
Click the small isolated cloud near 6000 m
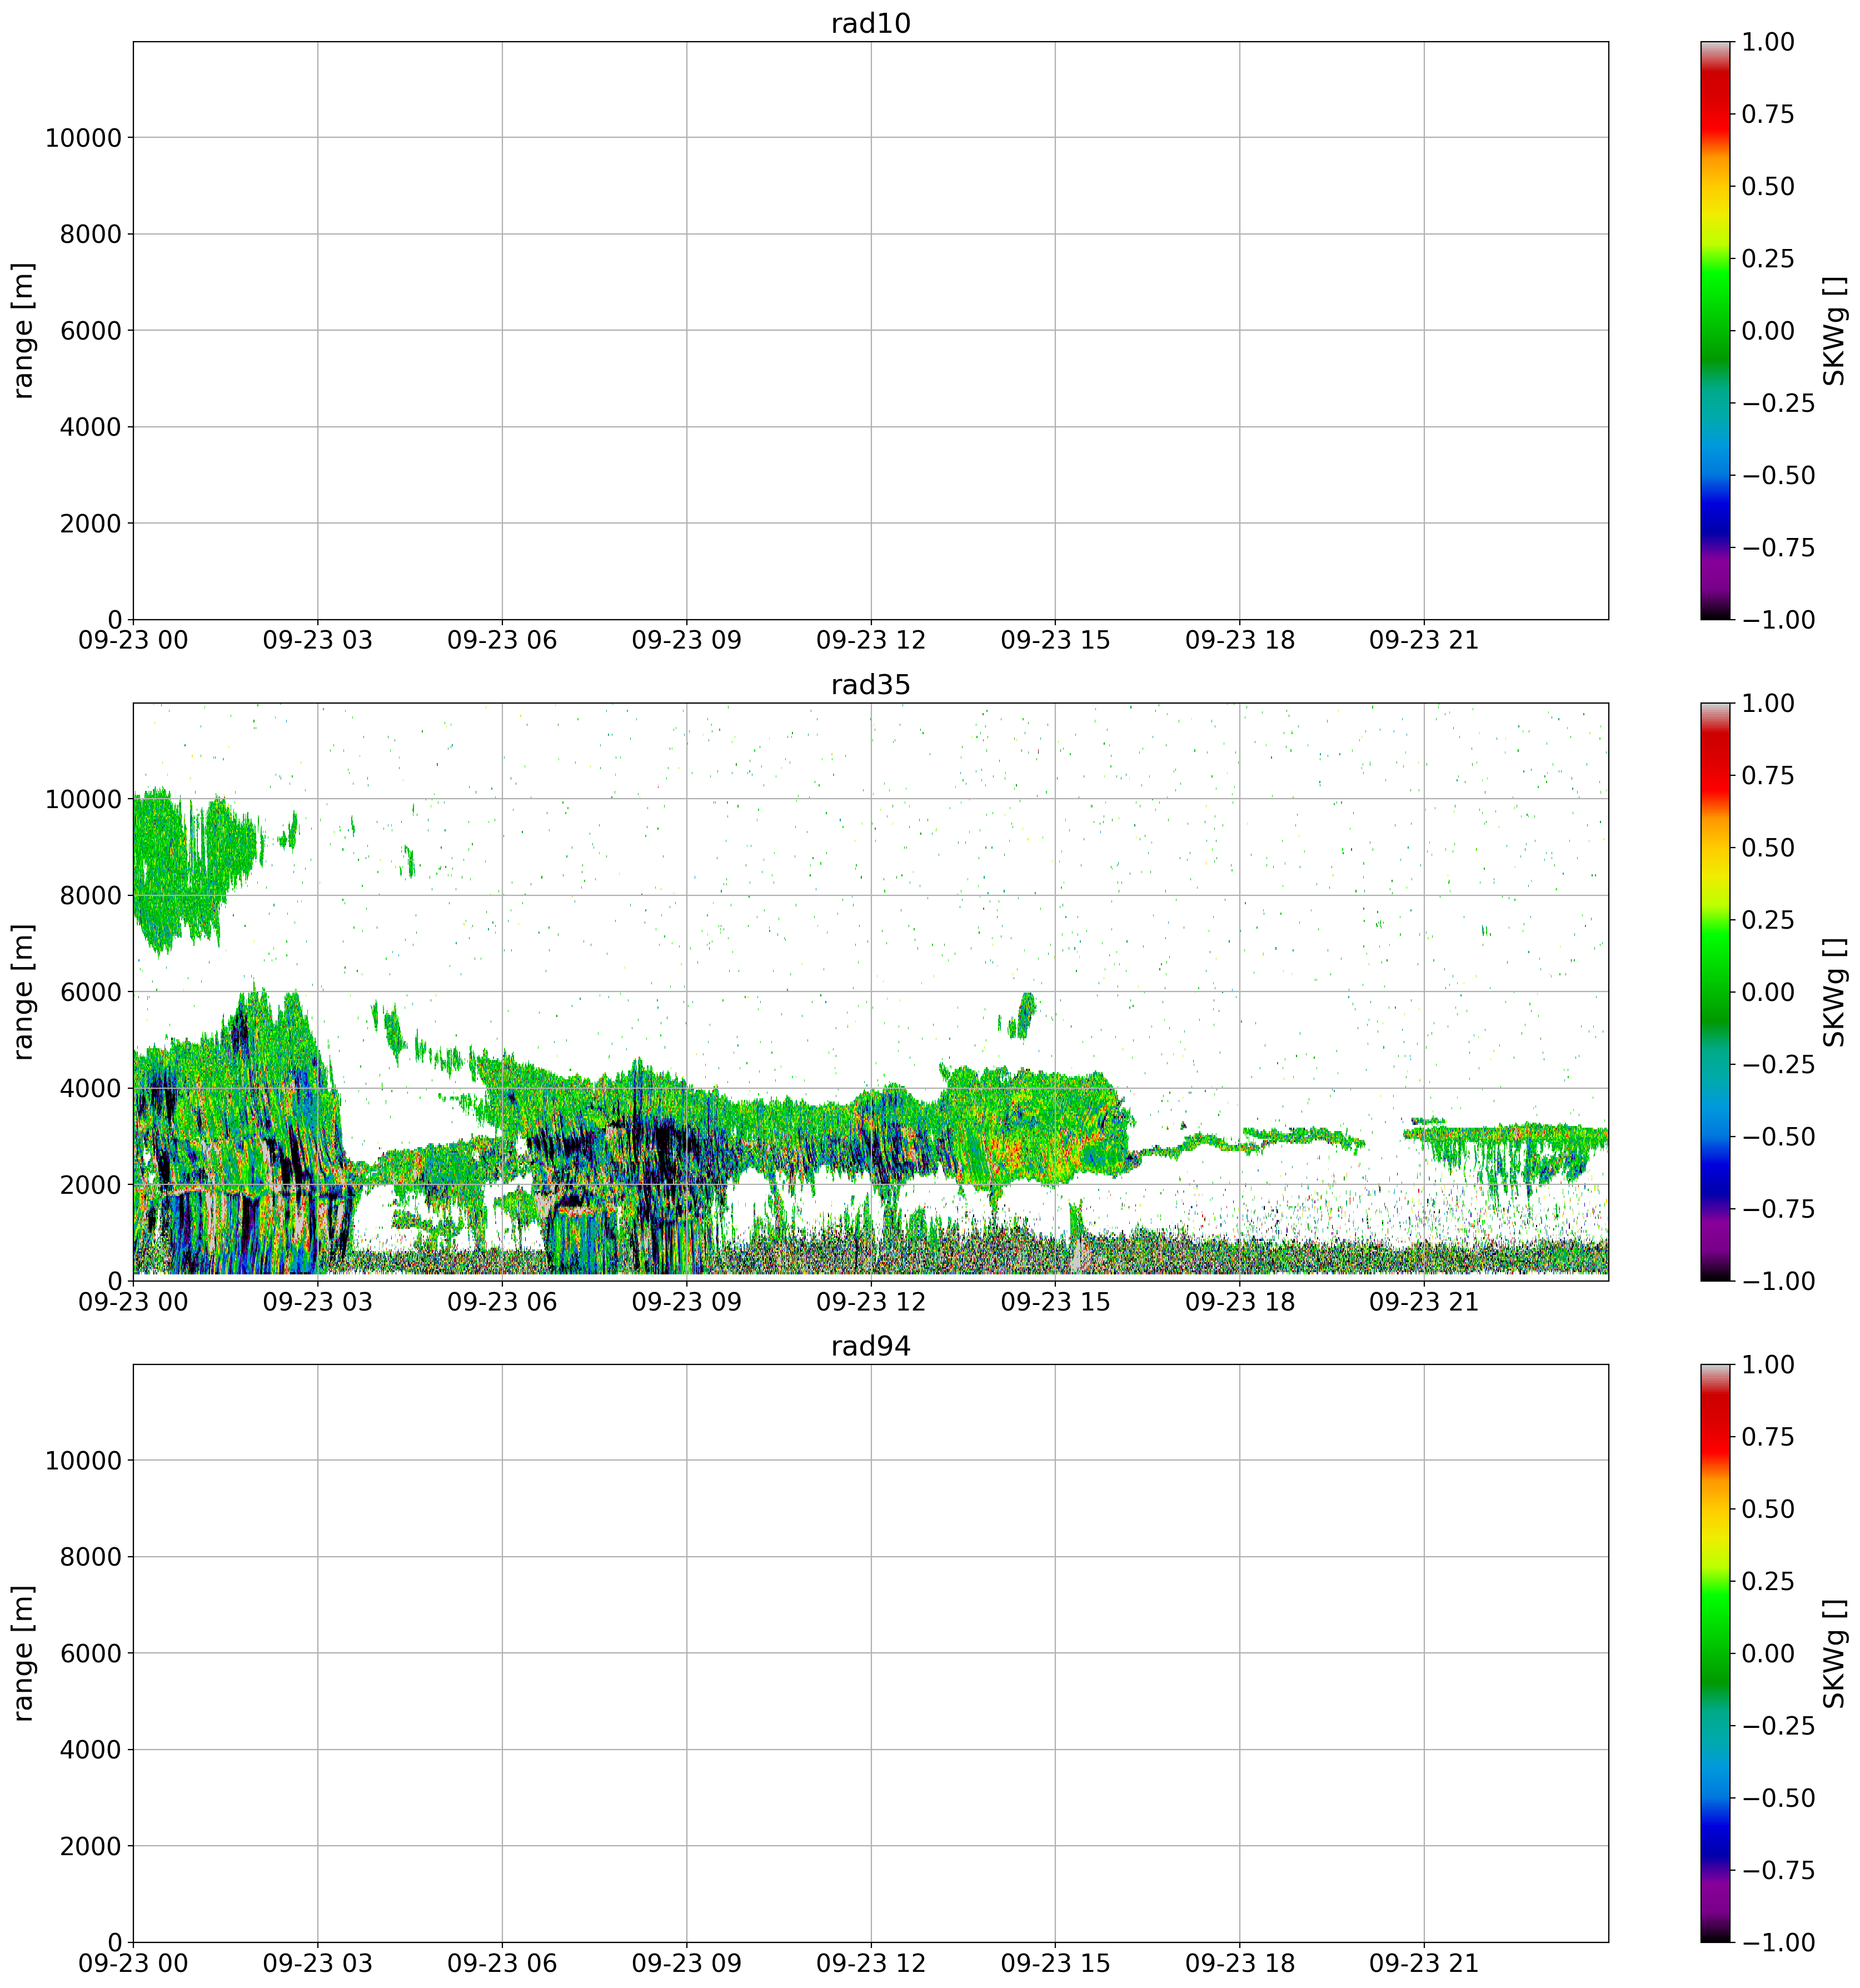1023,1015
